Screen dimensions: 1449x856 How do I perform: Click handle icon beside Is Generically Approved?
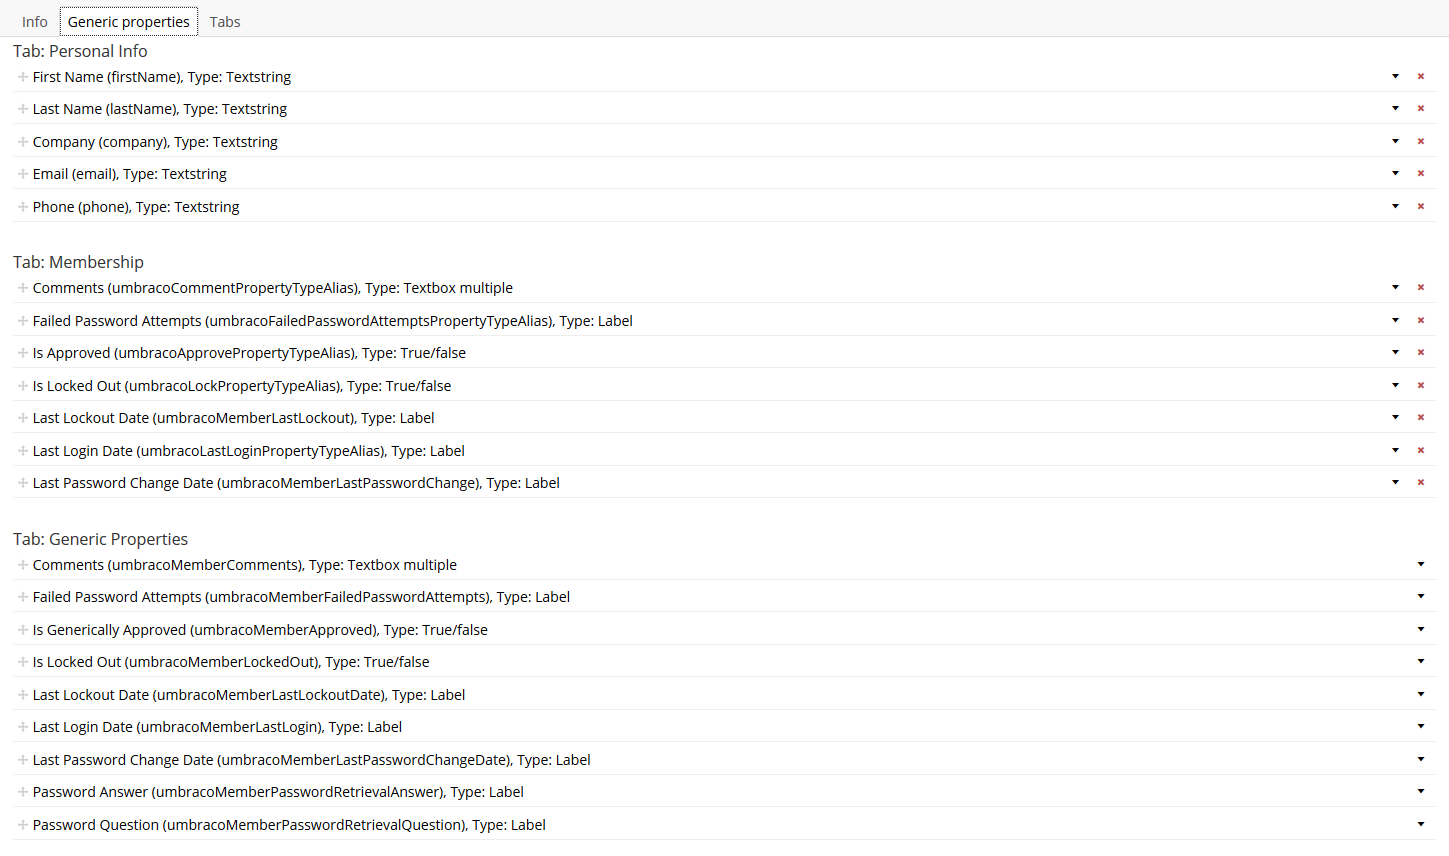pos(23,629)
